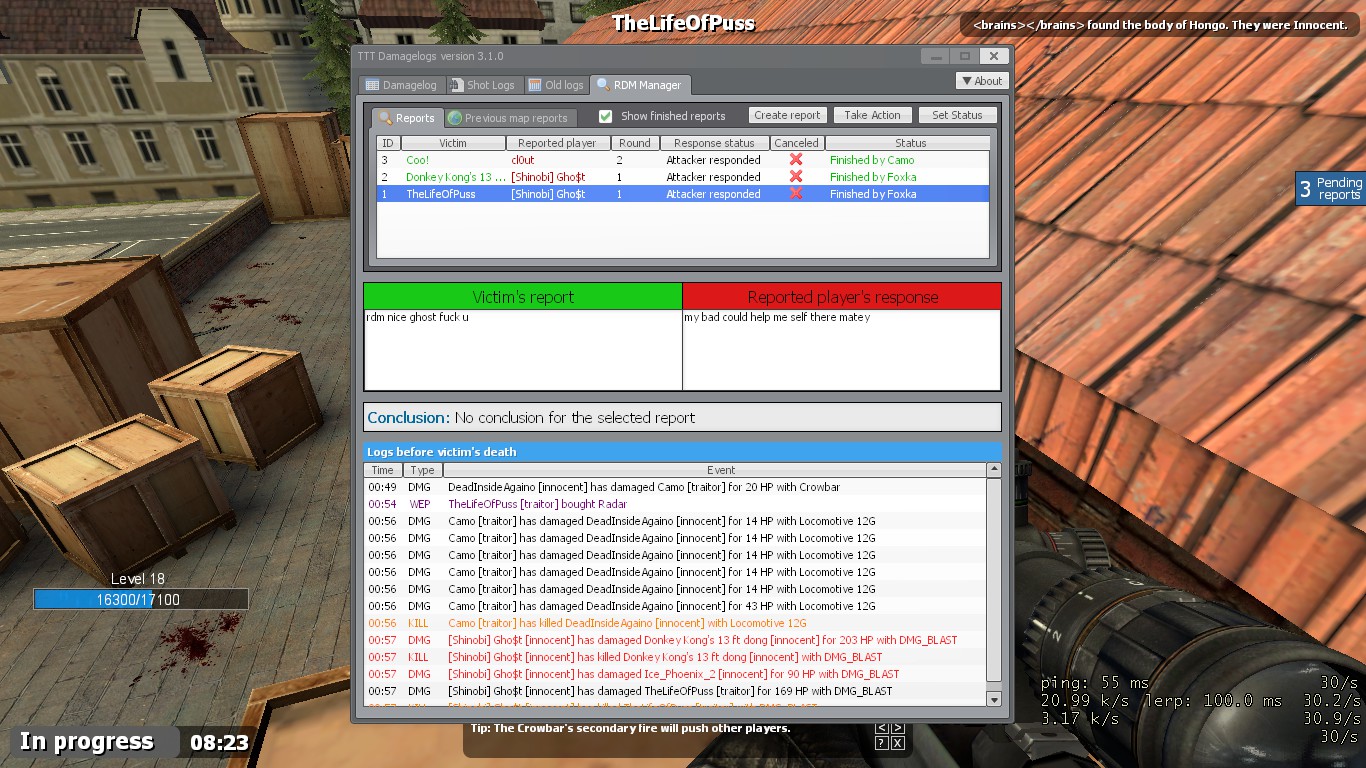This screenshot has height=768, width=1366.
Task: Sort reports by ID column header
Action: point(388,143)
